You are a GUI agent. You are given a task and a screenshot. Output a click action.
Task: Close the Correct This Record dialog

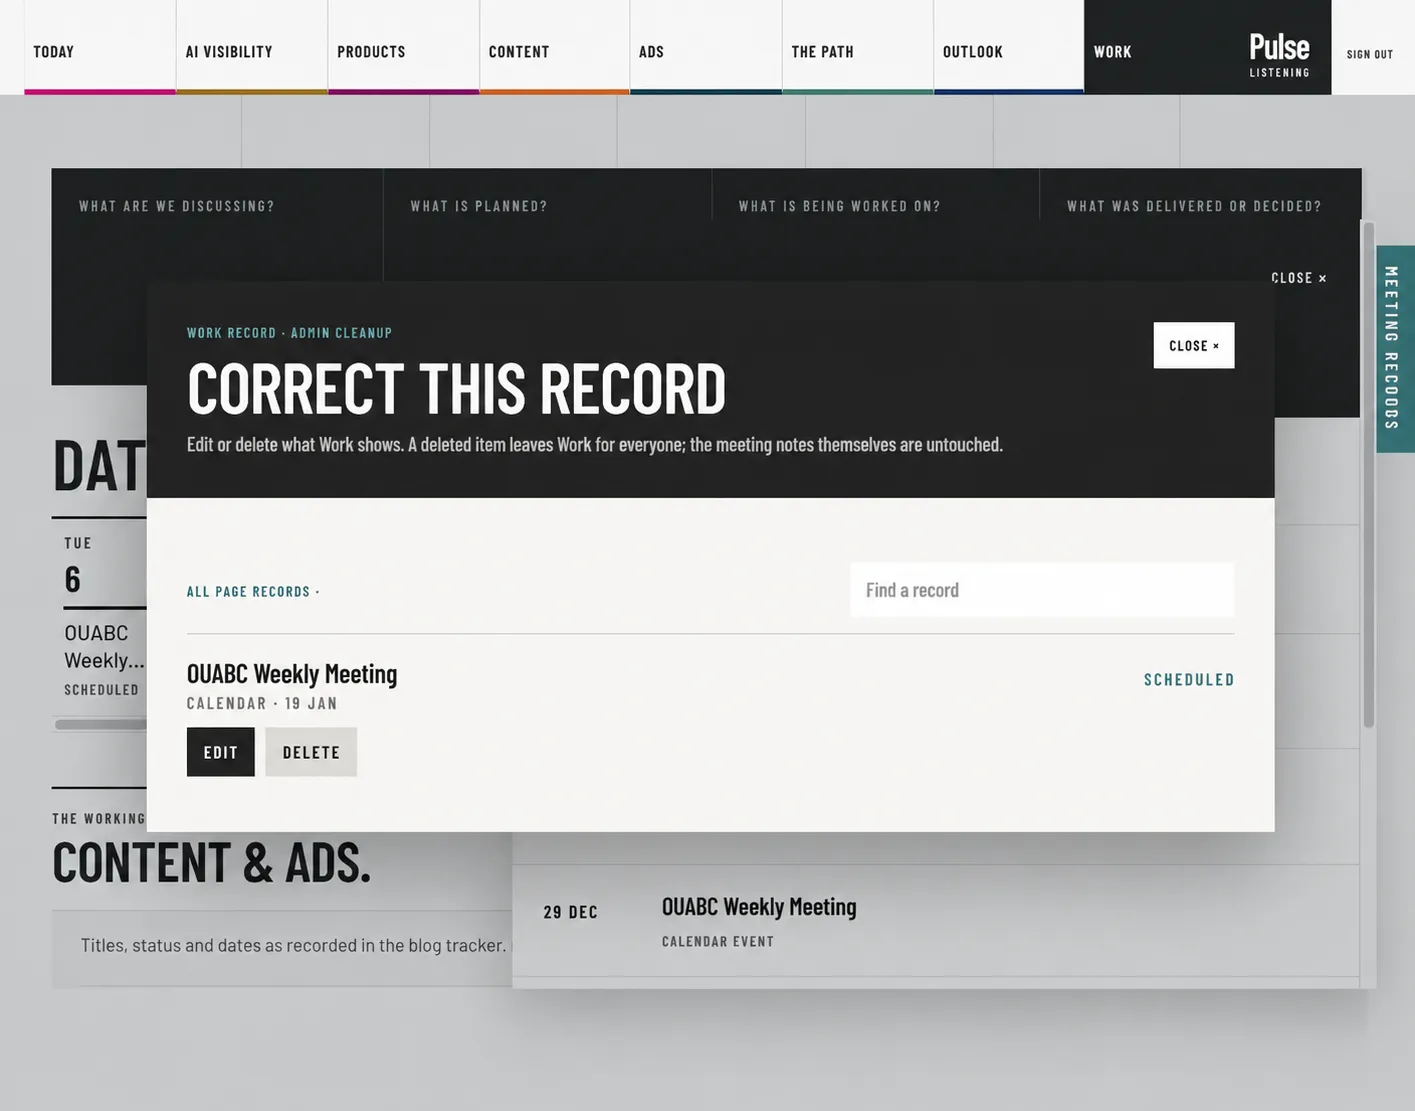coord(1194,345)
